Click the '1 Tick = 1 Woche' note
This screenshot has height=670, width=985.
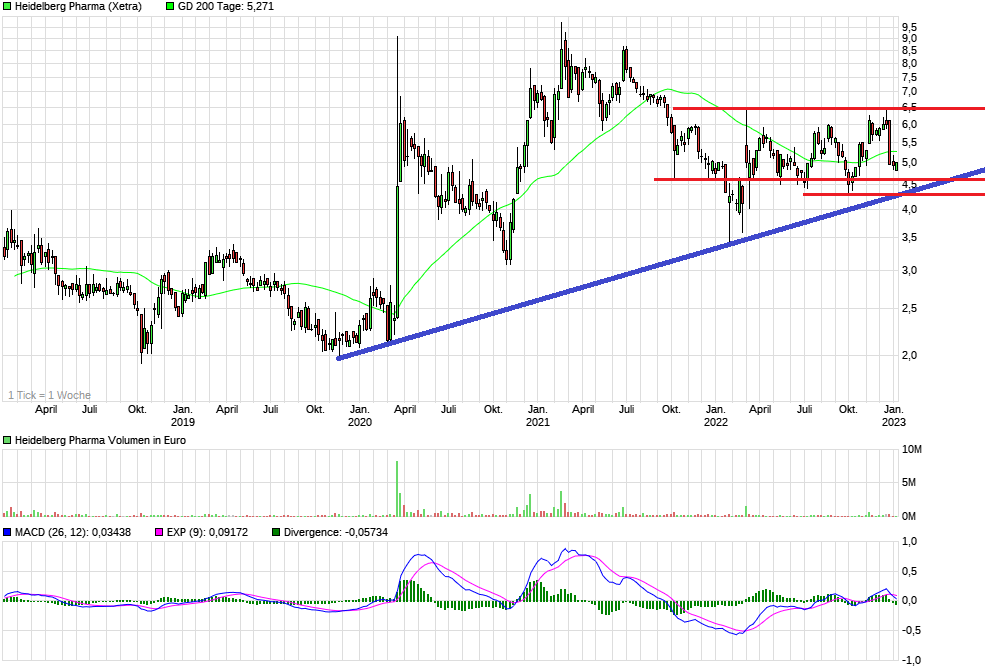[50, 395]
